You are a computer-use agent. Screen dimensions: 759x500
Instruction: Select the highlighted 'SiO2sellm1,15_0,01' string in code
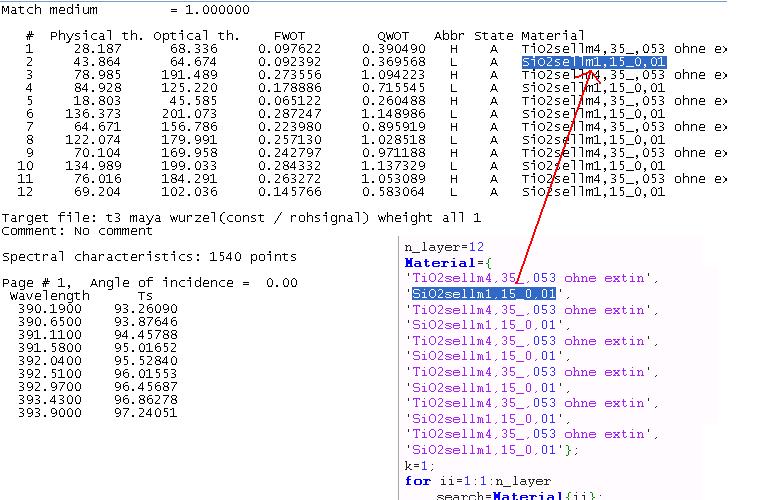(x=485, y=294)
